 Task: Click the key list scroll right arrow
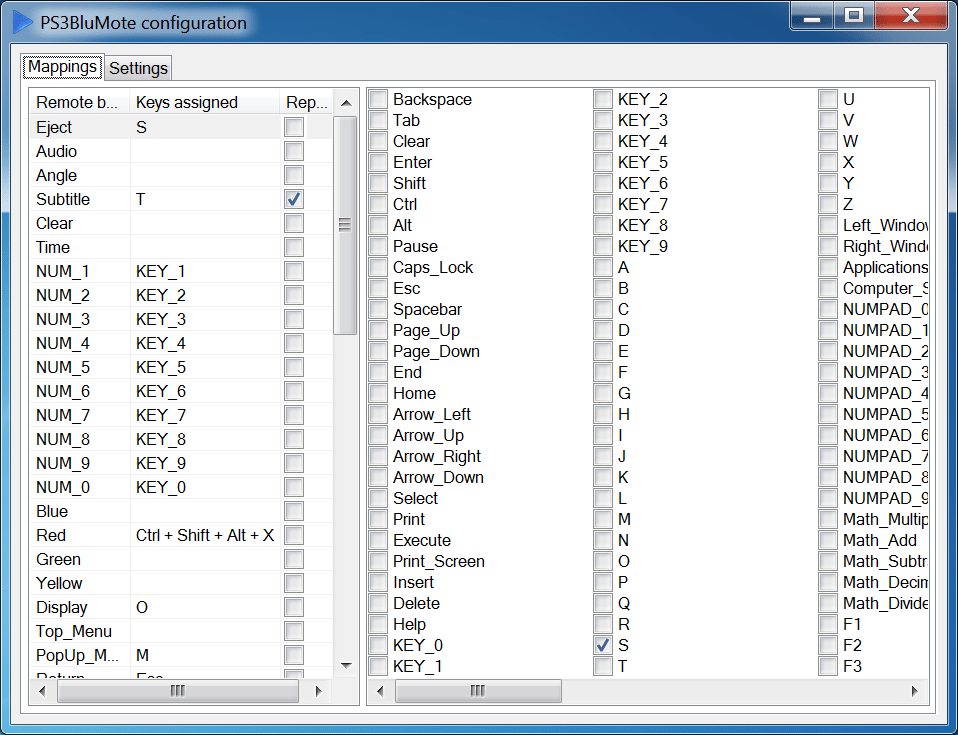tap(915, 691)
